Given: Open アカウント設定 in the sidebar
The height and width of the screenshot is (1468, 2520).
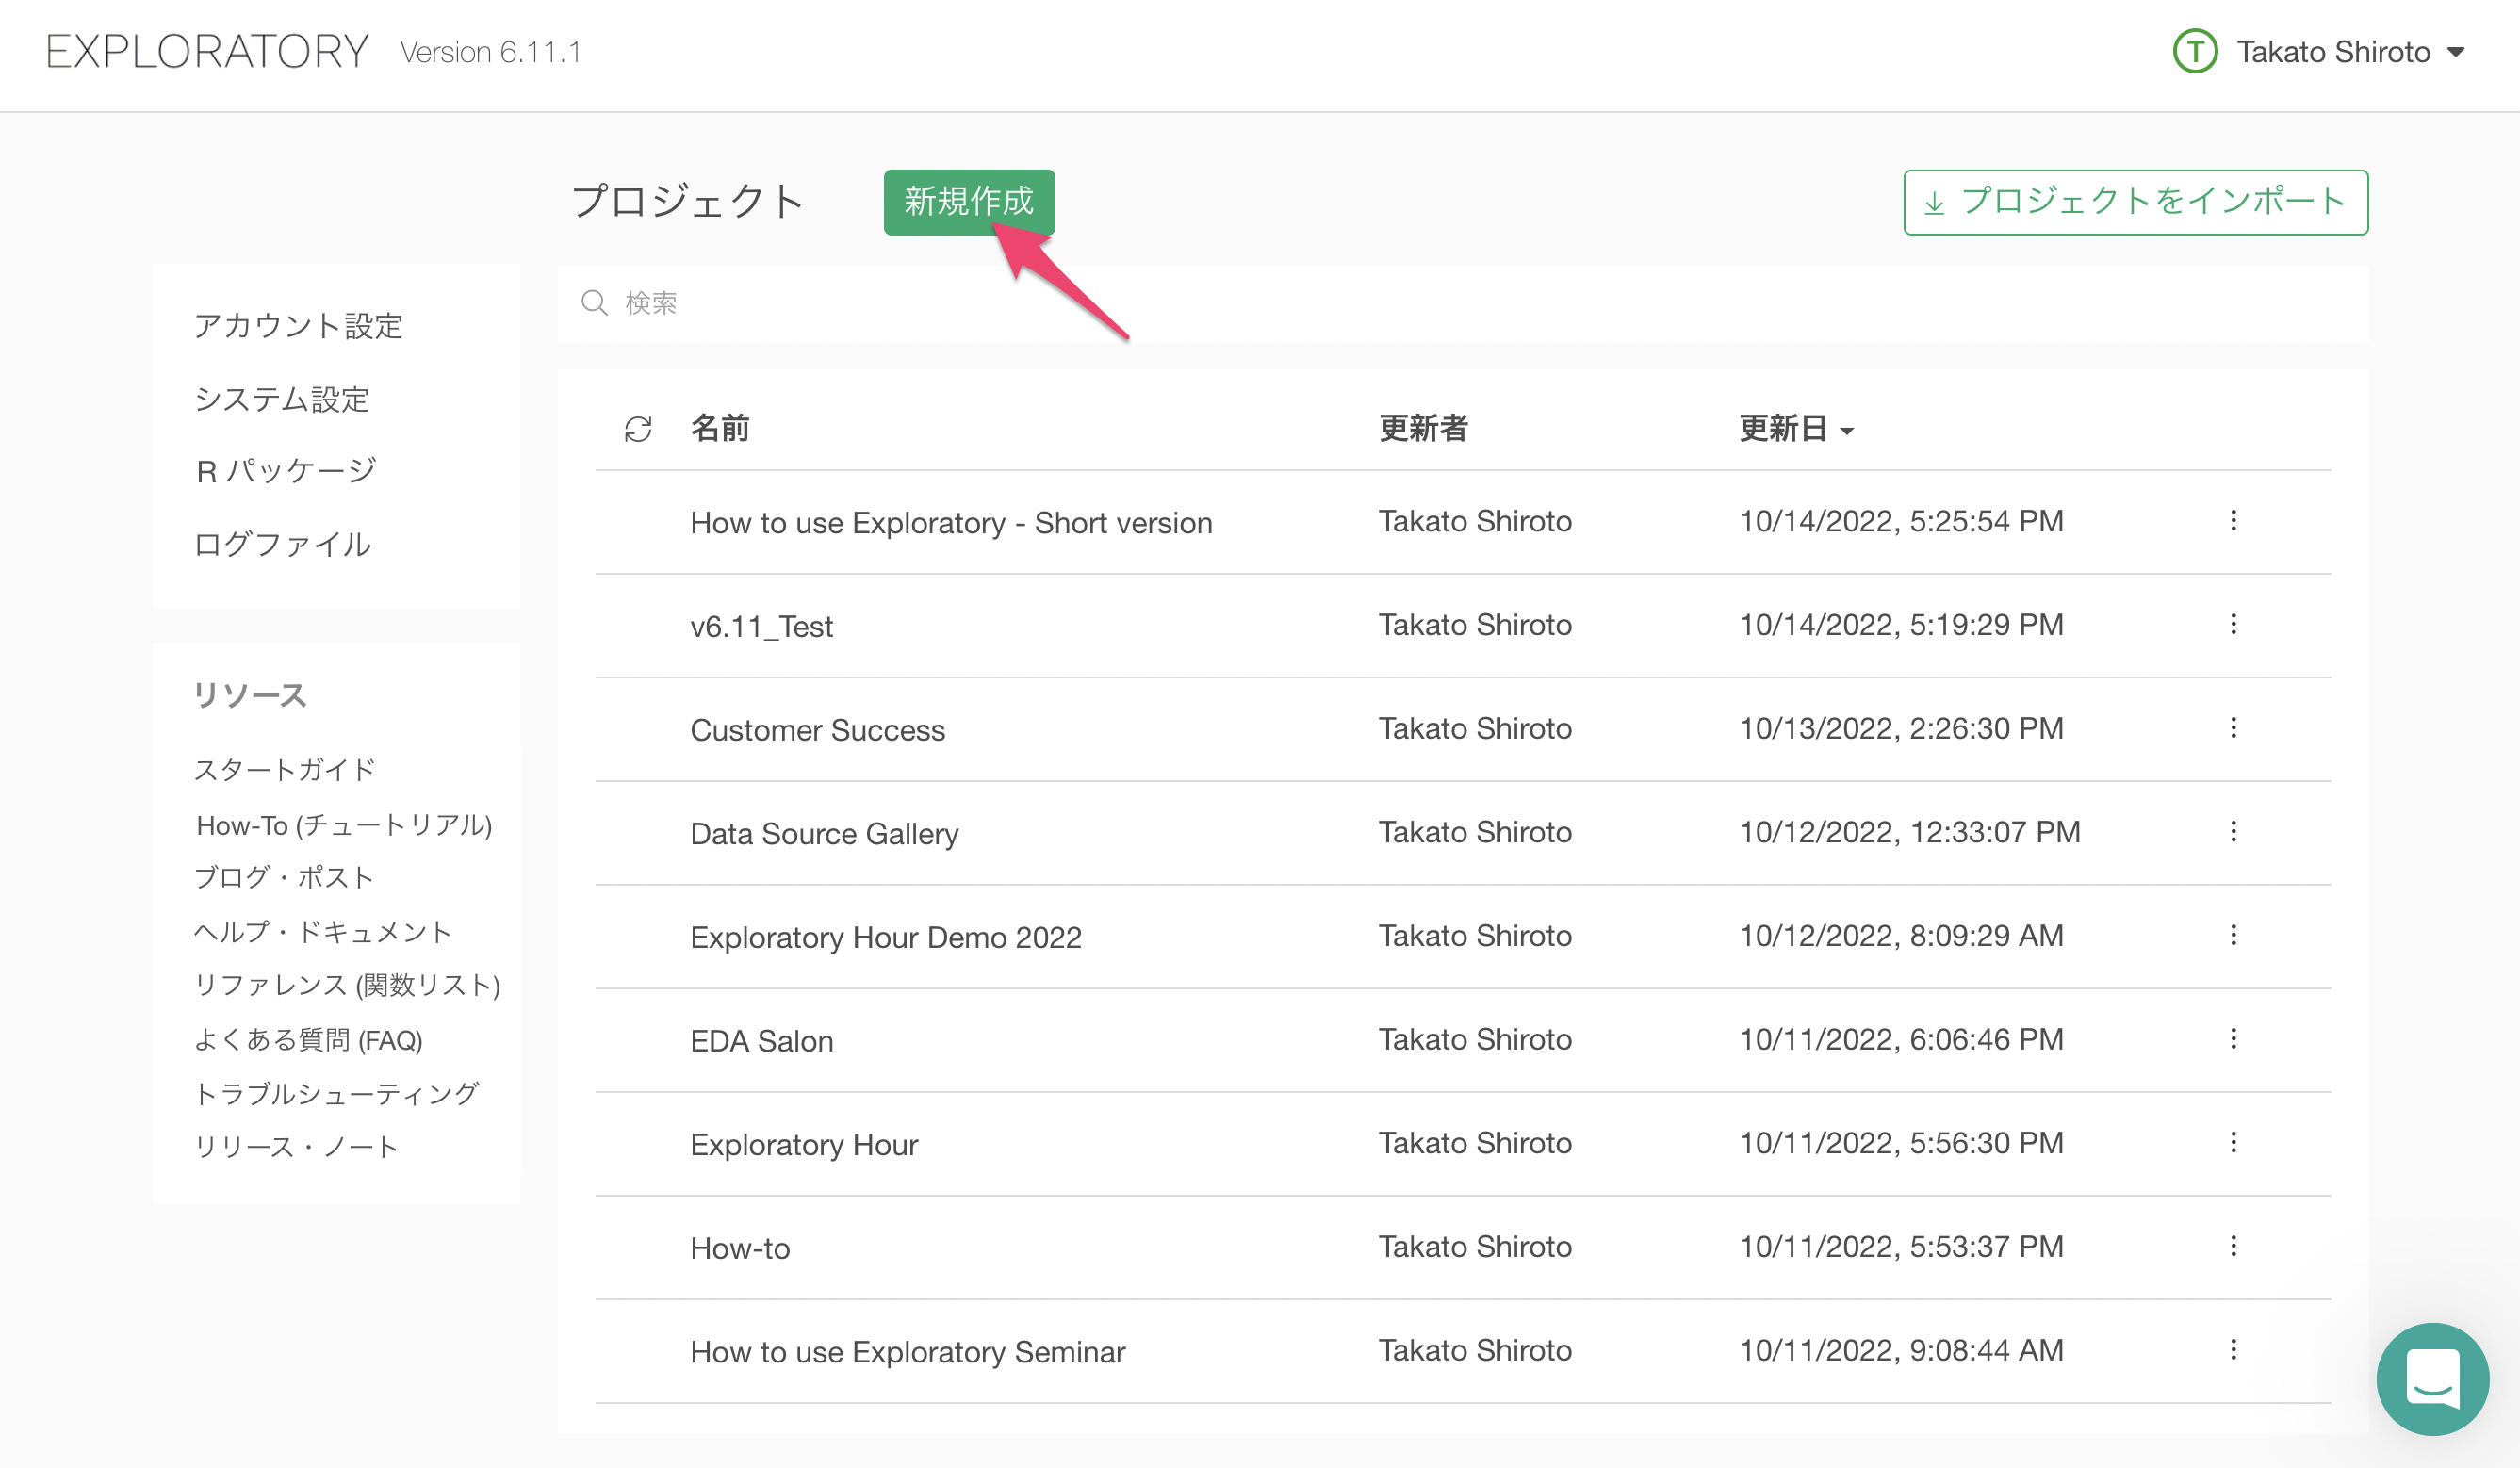Looking at the screenshot, I should coord(298,326).
